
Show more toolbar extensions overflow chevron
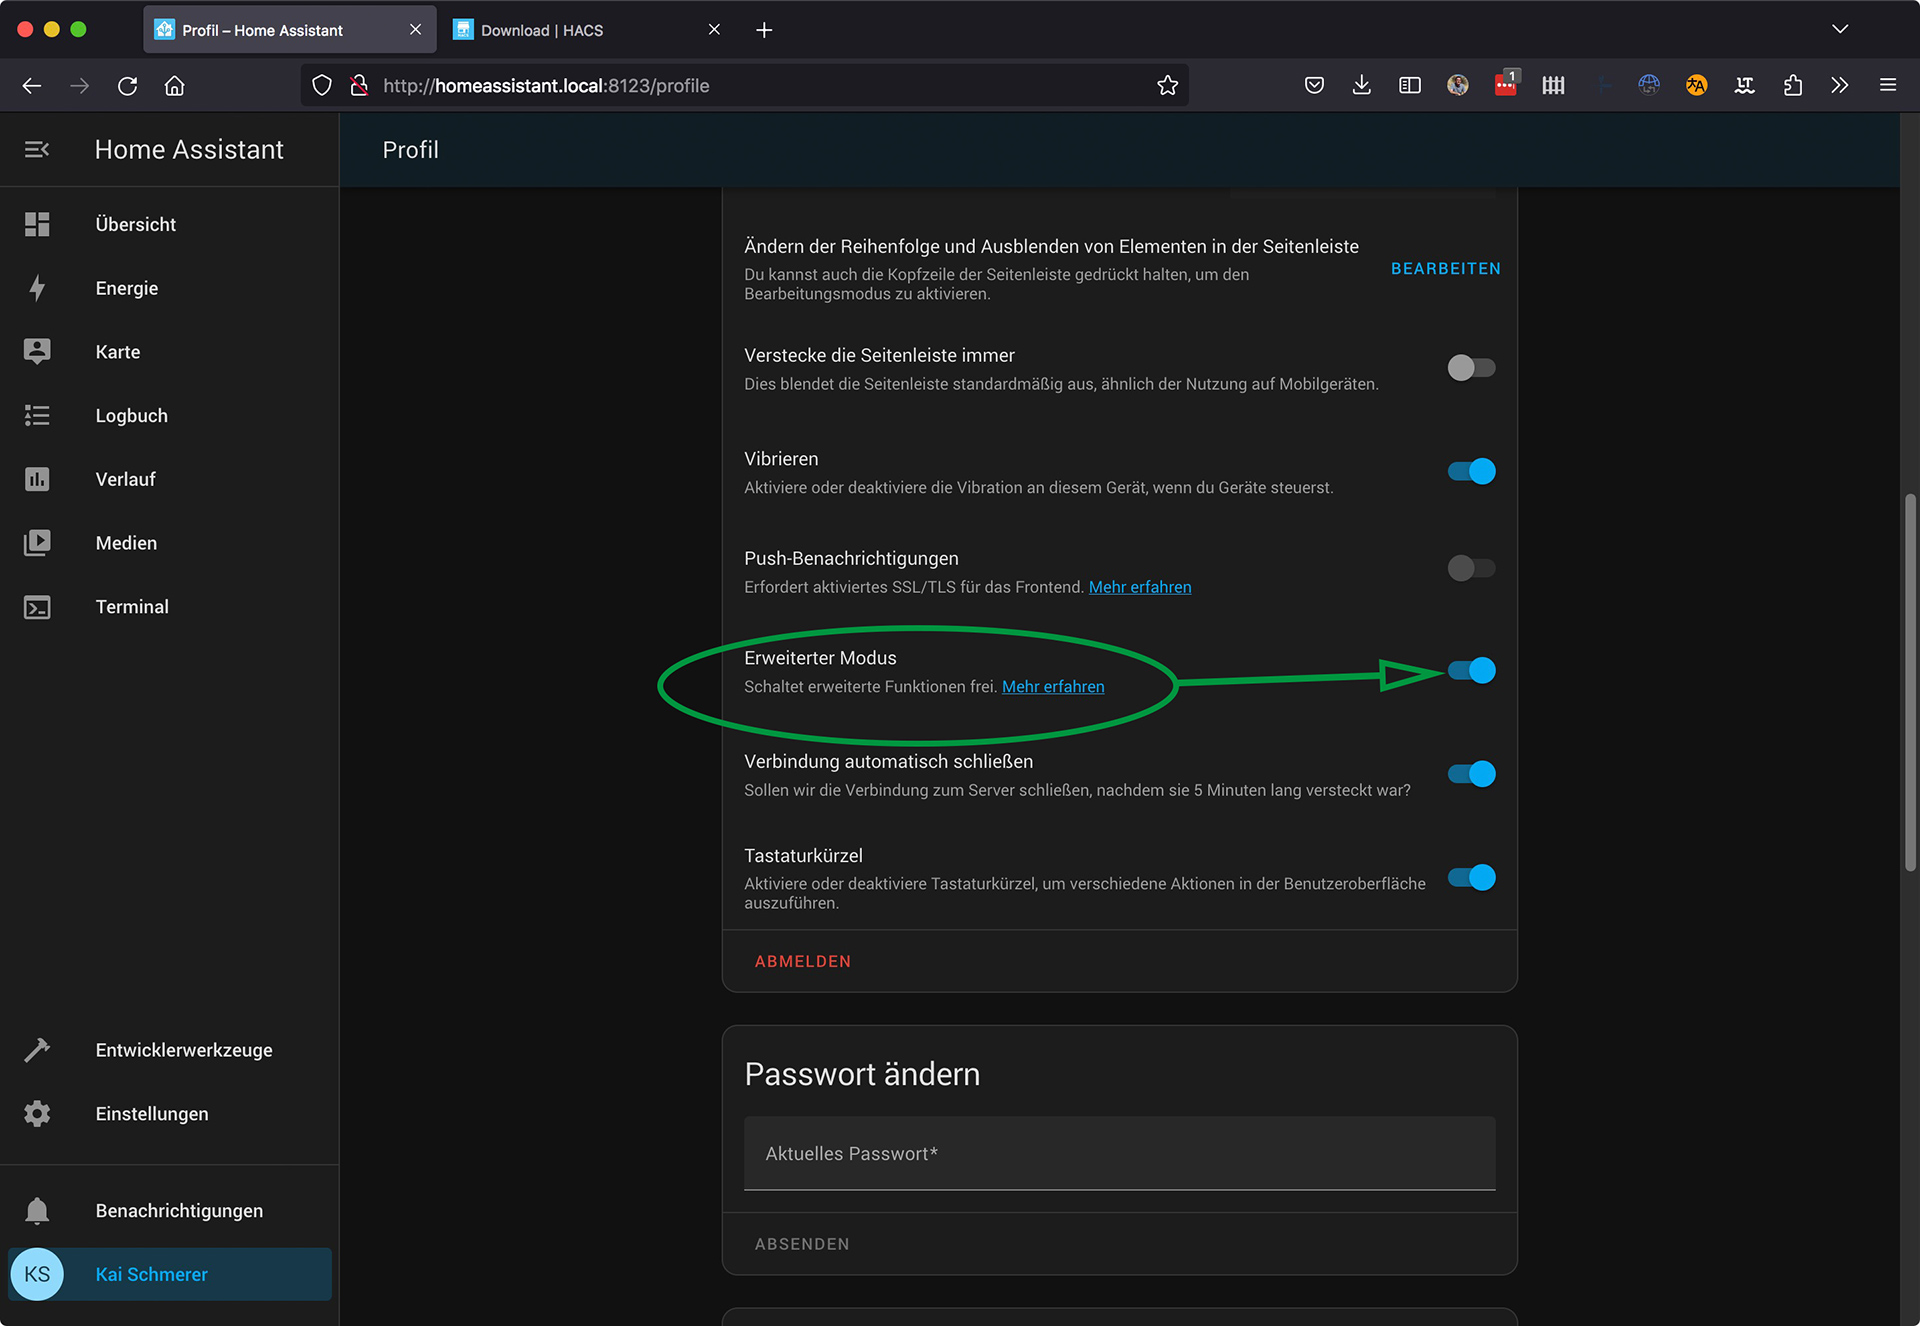(x=1839, y=85)
